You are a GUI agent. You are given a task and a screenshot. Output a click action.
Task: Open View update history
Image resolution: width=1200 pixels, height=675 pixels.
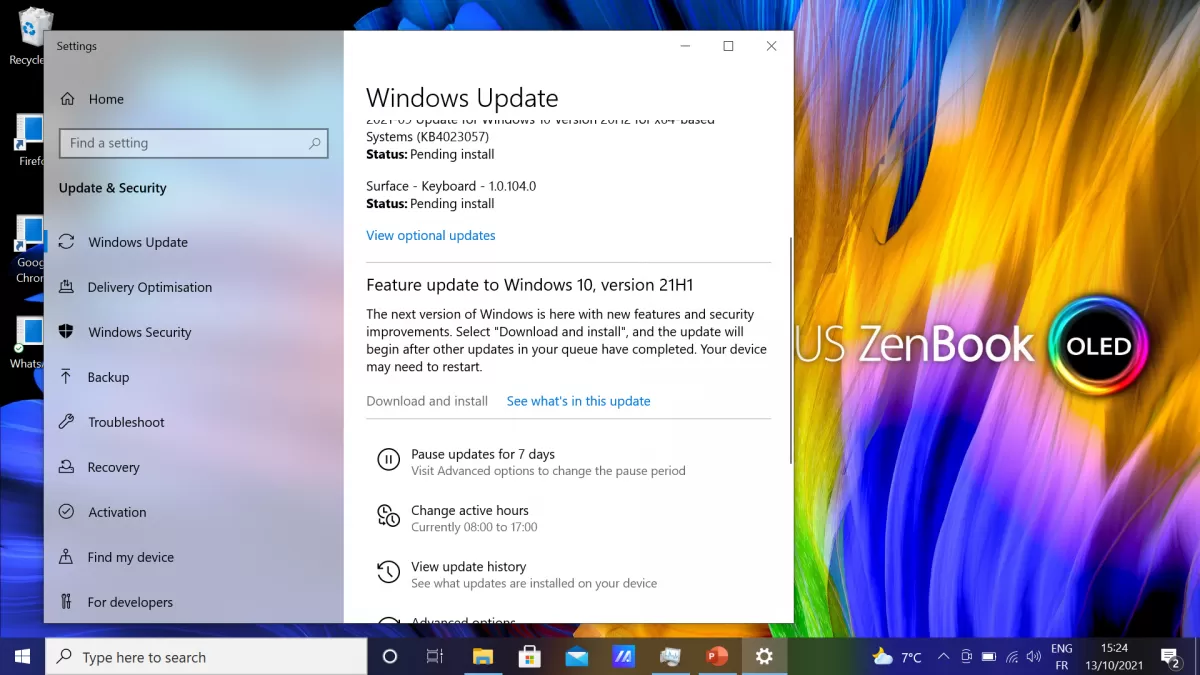(x=468, y=566)
